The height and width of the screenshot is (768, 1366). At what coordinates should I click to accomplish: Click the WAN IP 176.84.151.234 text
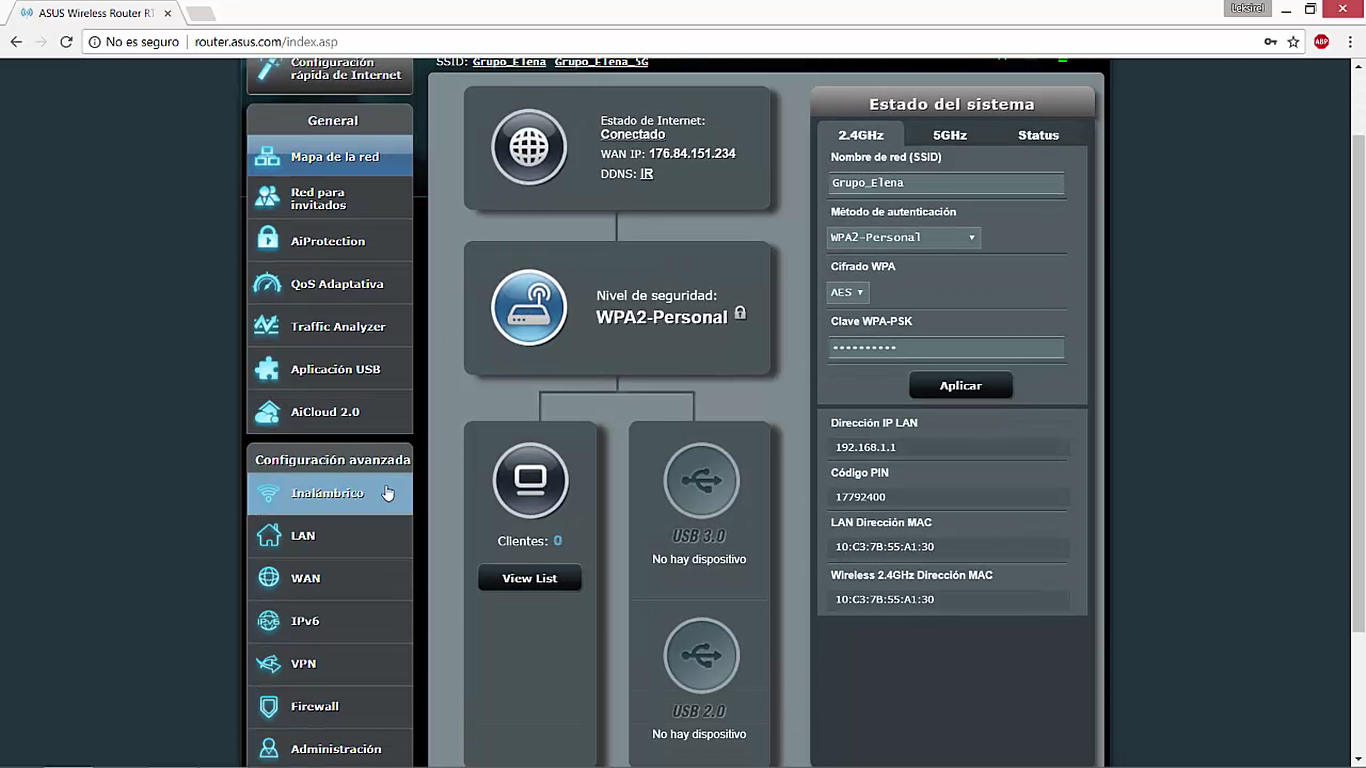point(692,154)
